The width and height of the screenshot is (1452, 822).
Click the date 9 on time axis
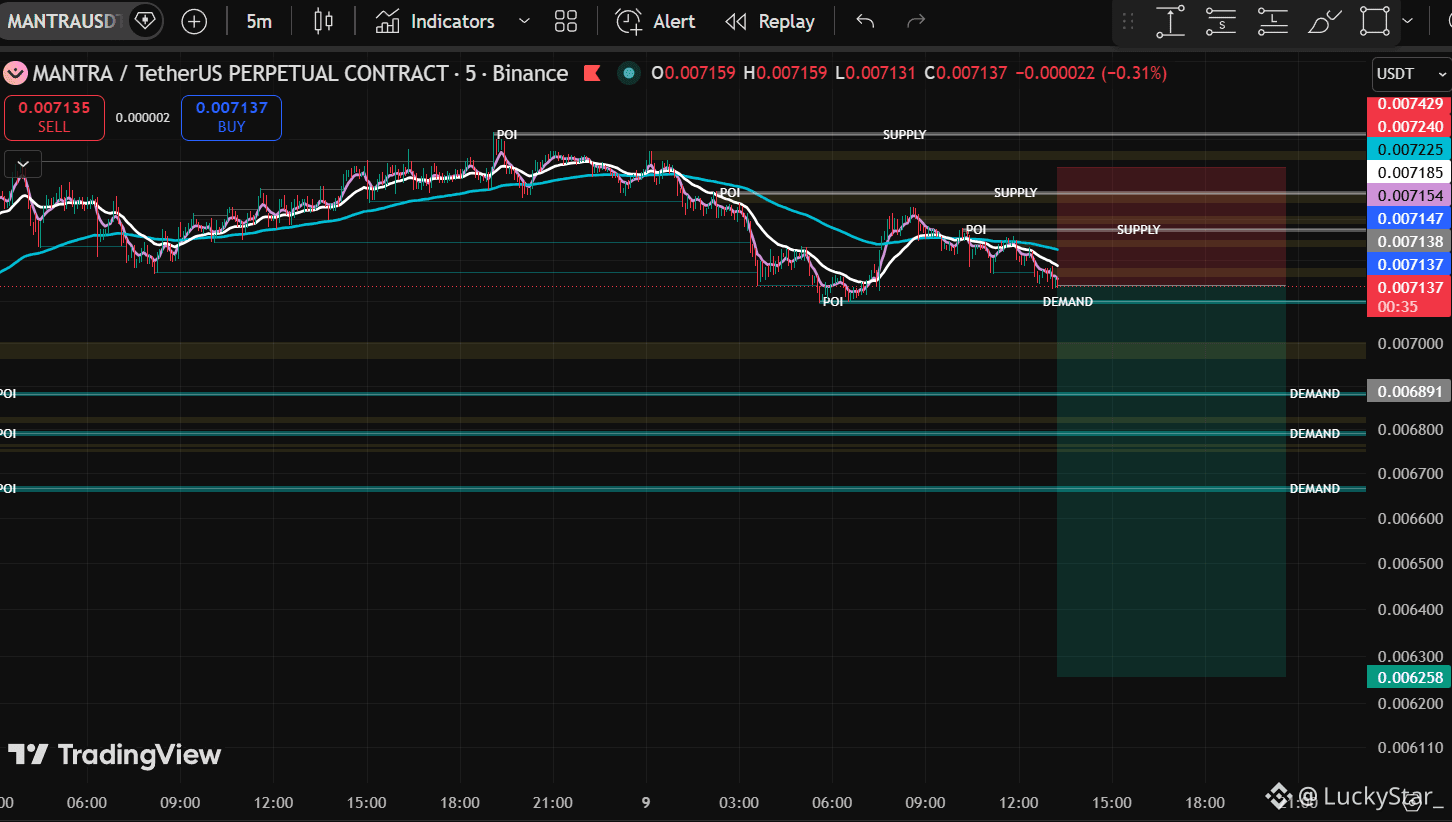[646, 802]
